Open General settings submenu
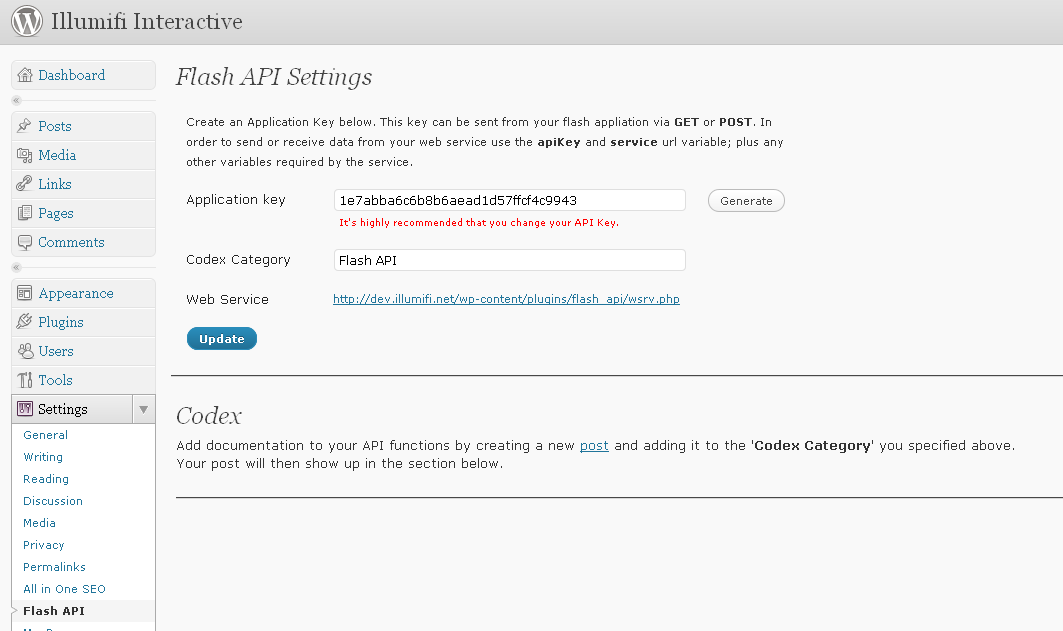1063x631 pixels. click(45, 435)
